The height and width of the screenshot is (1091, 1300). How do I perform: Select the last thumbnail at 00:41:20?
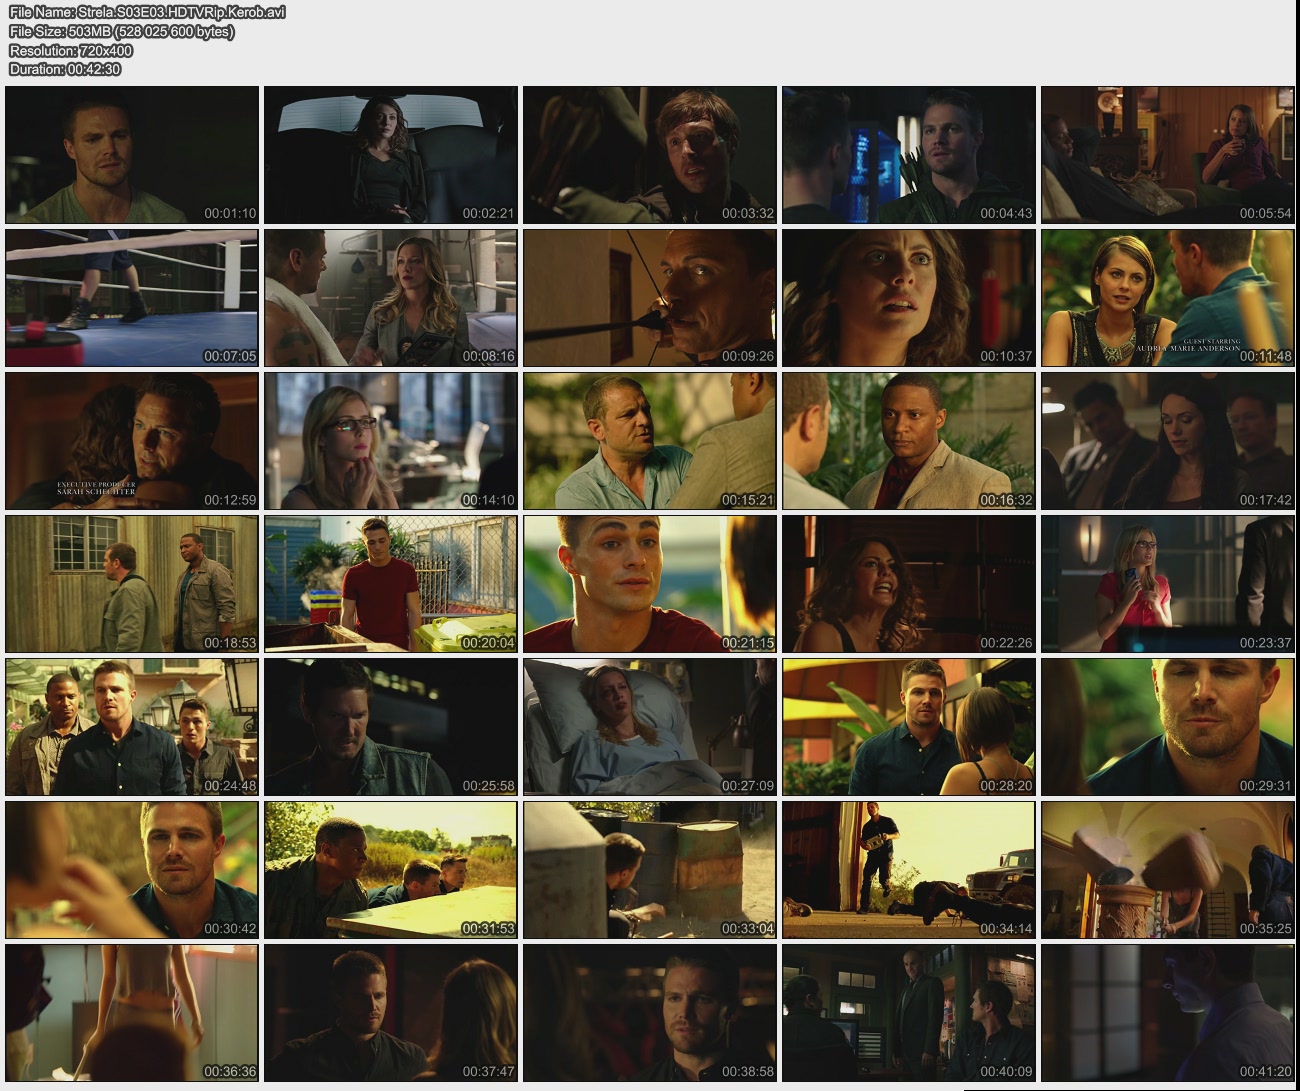click(1167, 1013)
